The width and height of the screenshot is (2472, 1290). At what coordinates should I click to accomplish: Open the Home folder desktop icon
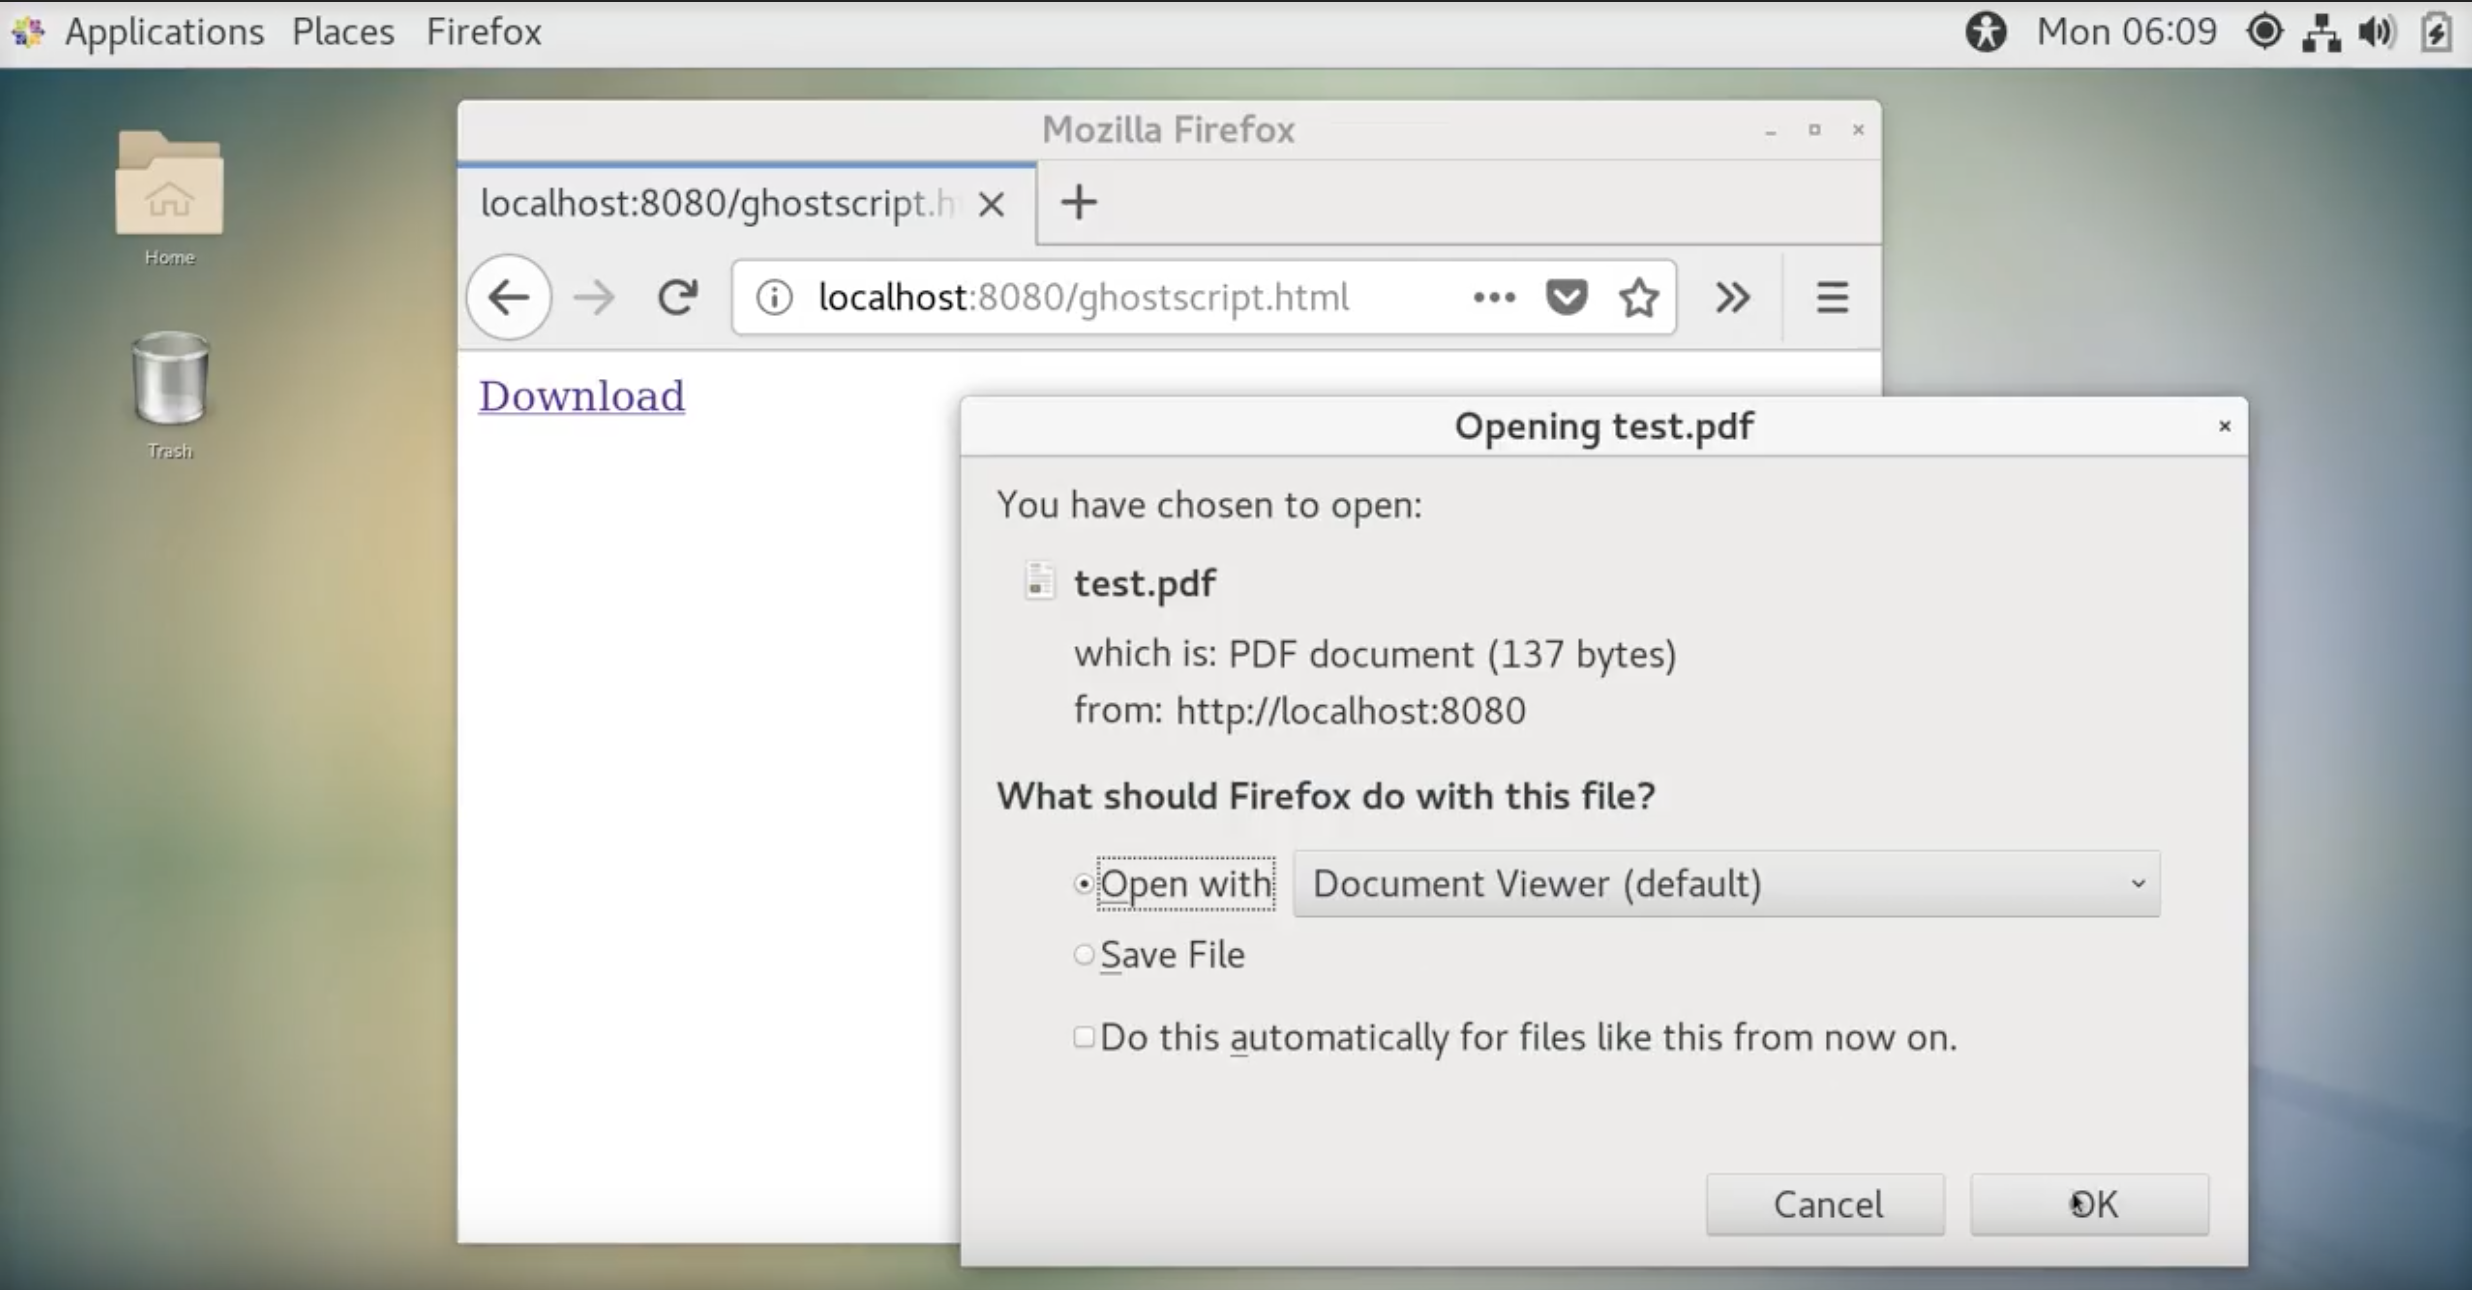[x=169, y=199]
